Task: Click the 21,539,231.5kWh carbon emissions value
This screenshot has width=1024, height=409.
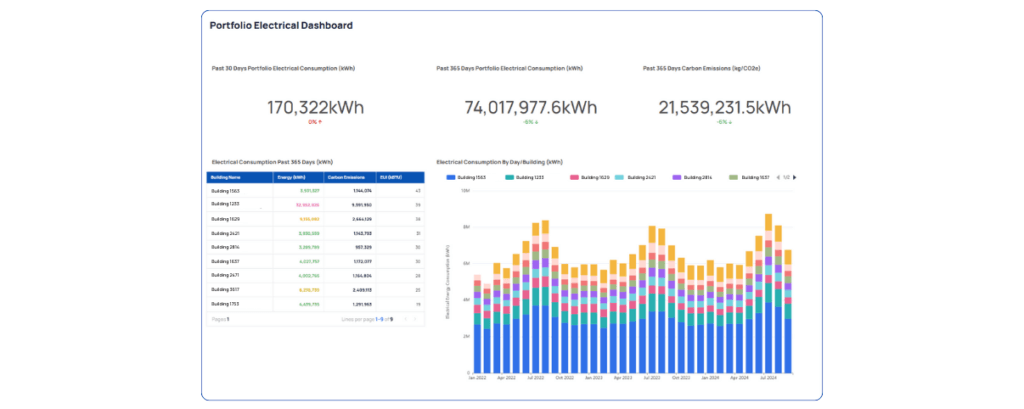Action: (724, 108)
